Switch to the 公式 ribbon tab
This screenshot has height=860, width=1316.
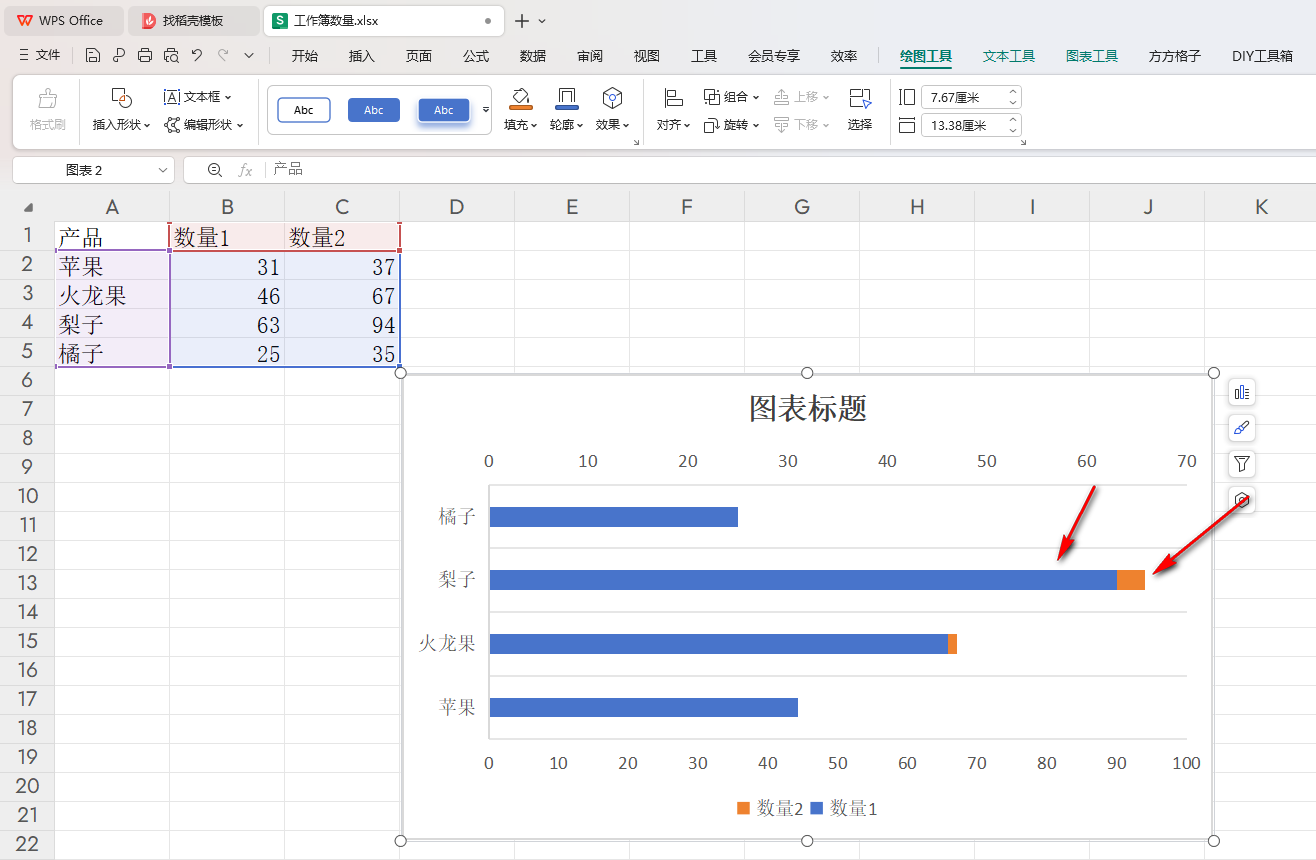pos(476,56)
